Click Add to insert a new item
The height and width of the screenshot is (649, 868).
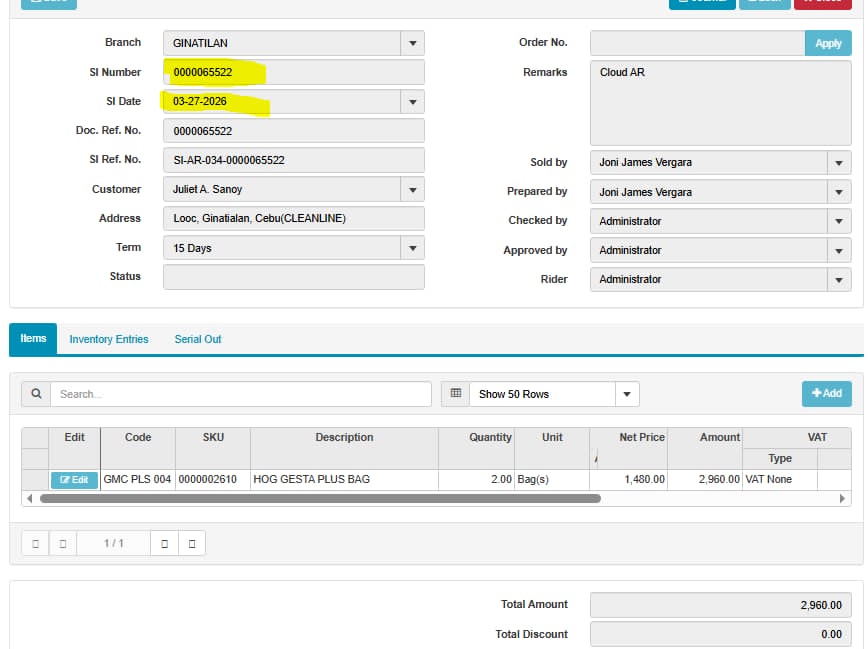[x=826, y=394]
